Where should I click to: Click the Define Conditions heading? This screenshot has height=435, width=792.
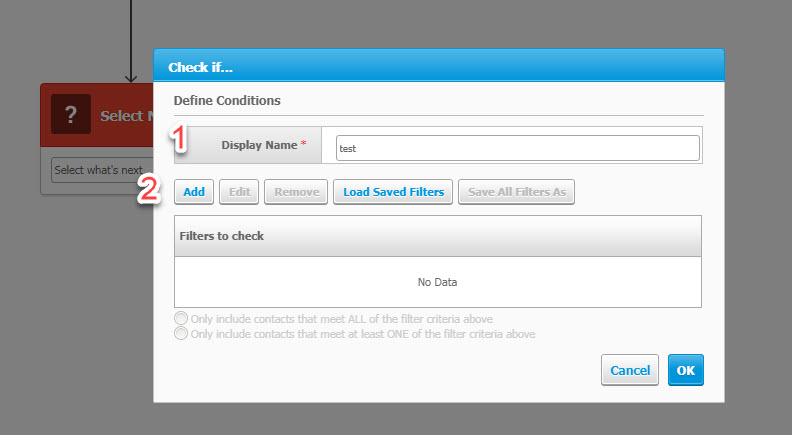[227, 101]
